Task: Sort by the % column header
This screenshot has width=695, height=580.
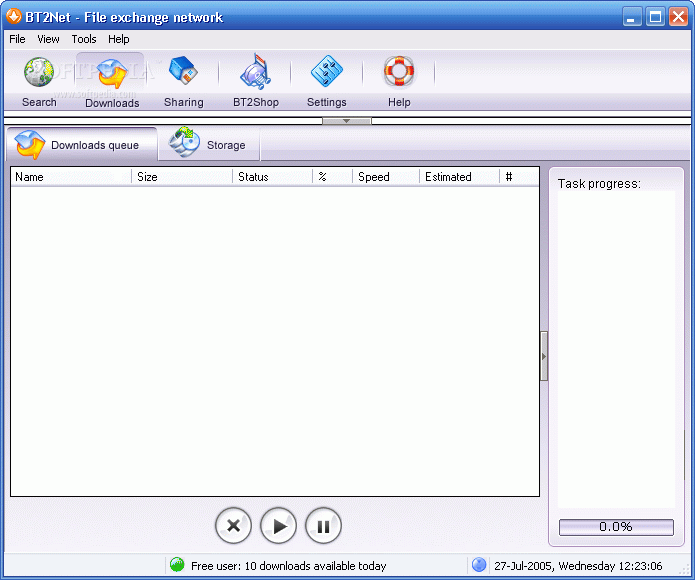Action: [x=332, y=177]
